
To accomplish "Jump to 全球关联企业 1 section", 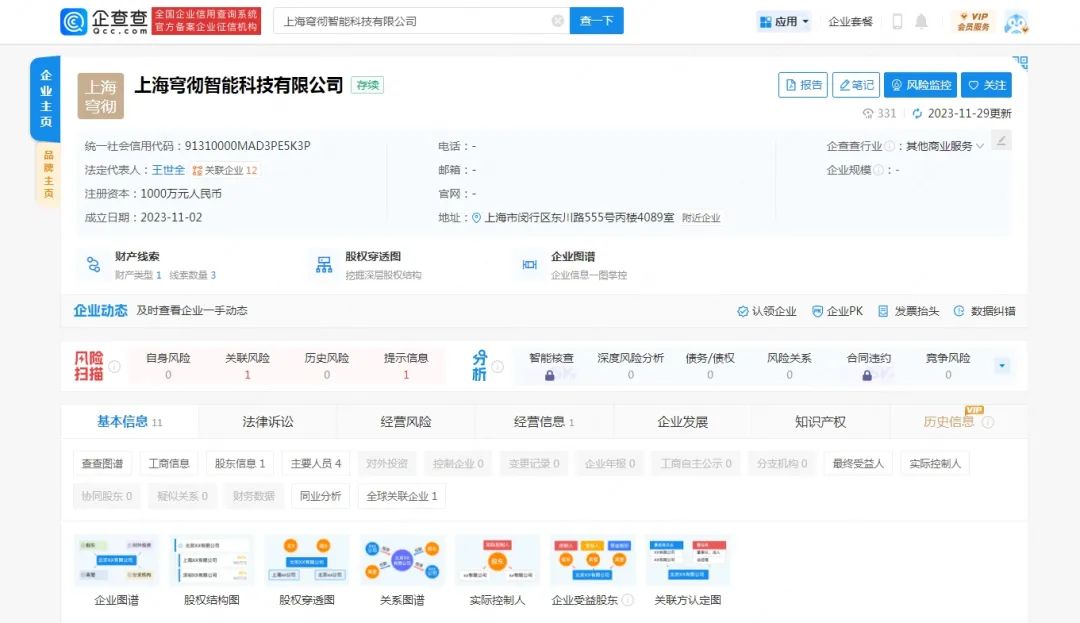I will click(402, 496).
